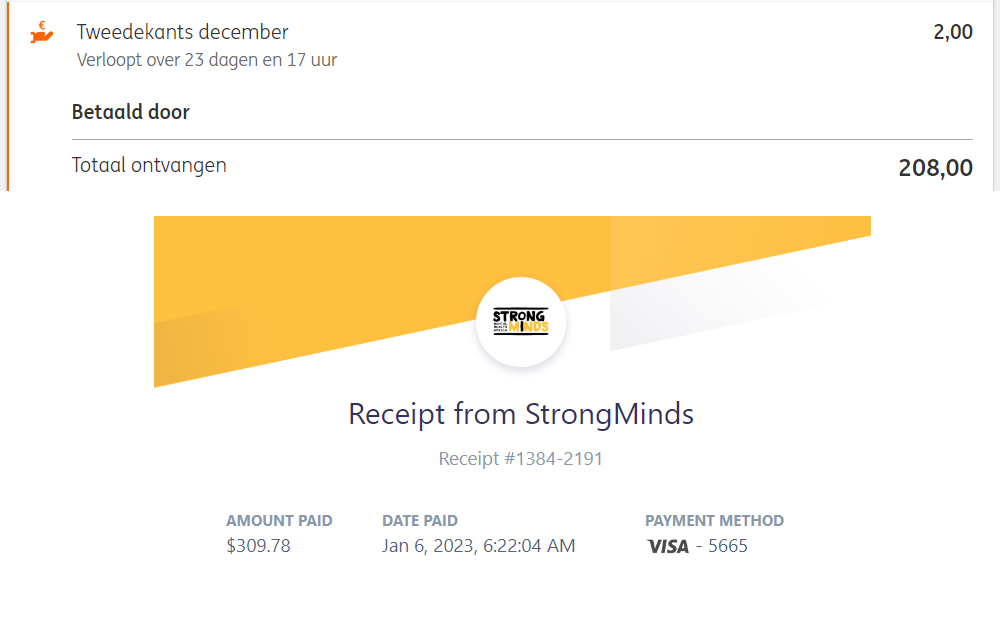Click the expiry text 'Verloopt over 23 dagen'
The height and width of the screenshot is (628, 1000).
207,60
